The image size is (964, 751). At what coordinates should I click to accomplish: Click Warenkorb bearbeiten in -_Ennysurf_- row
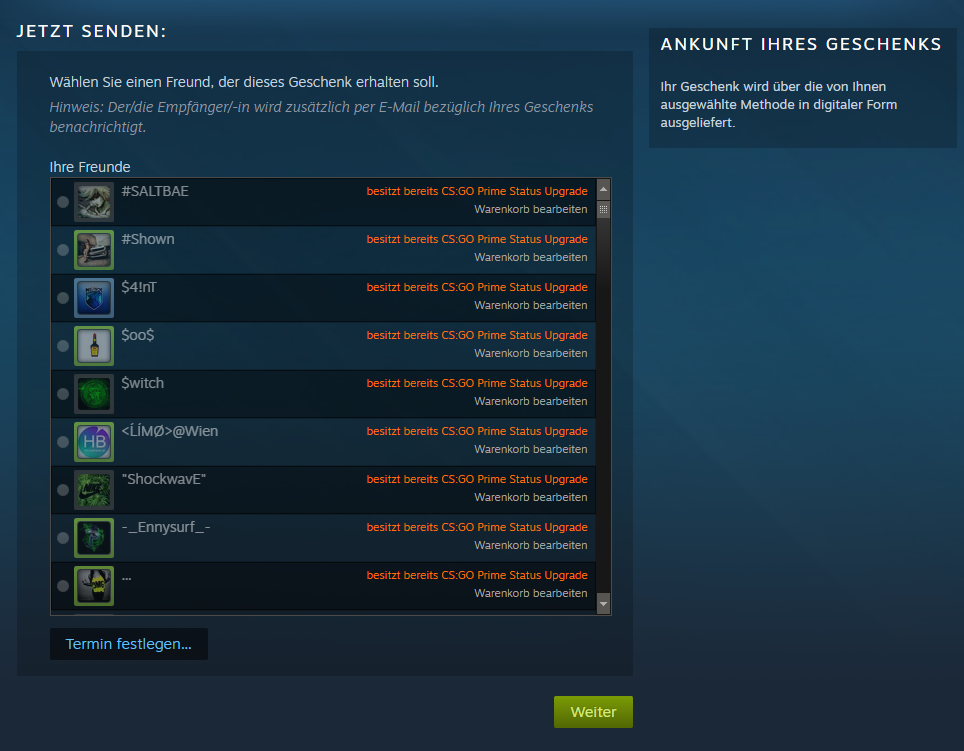[x=531, y=545]
